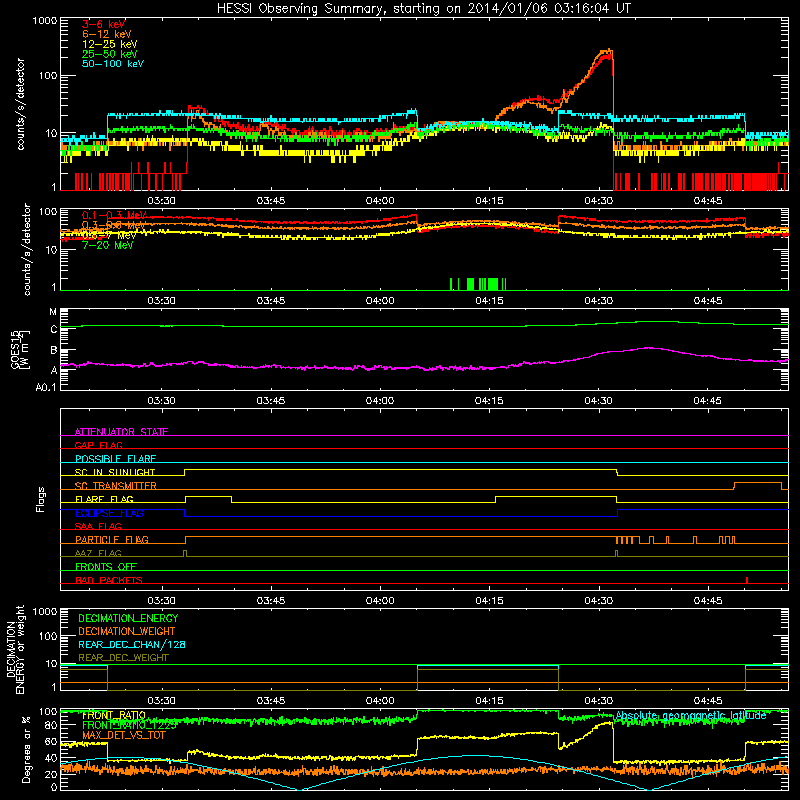The image size is (800, 800).
Task: Click the top panel counts/s/detector axis label
Action: 20,104
